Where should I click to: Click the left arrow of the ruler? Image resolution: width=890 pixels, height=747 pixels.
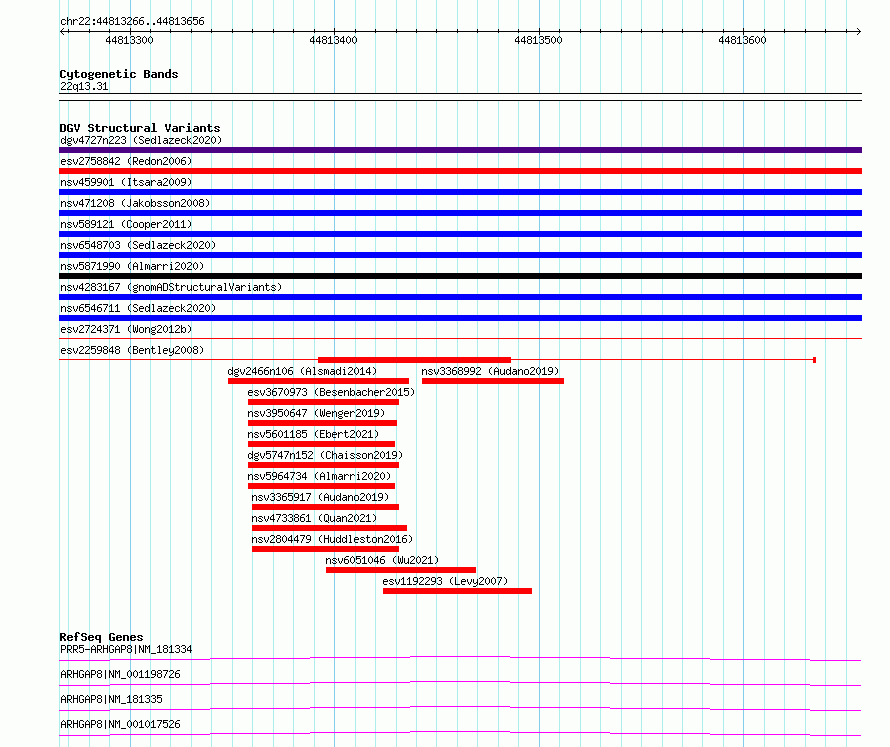pyautogui.click(x=63, y=31)
